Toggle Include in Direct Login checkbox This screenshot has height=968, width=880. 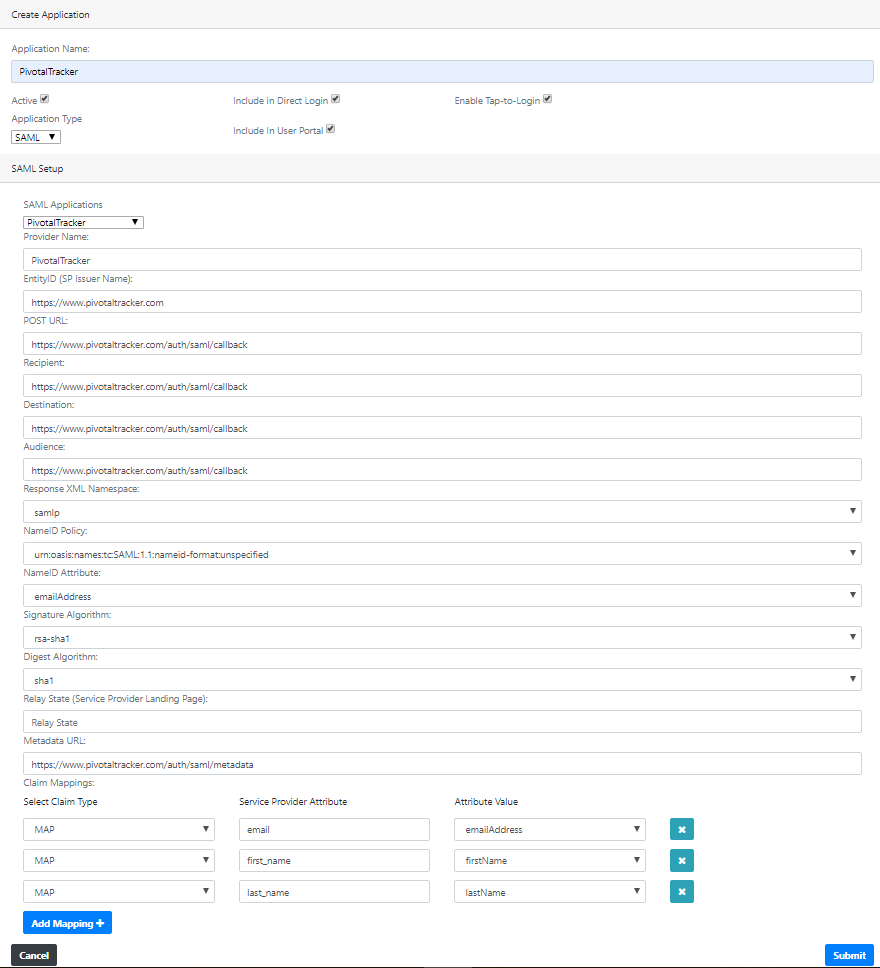tap(335, 99)
